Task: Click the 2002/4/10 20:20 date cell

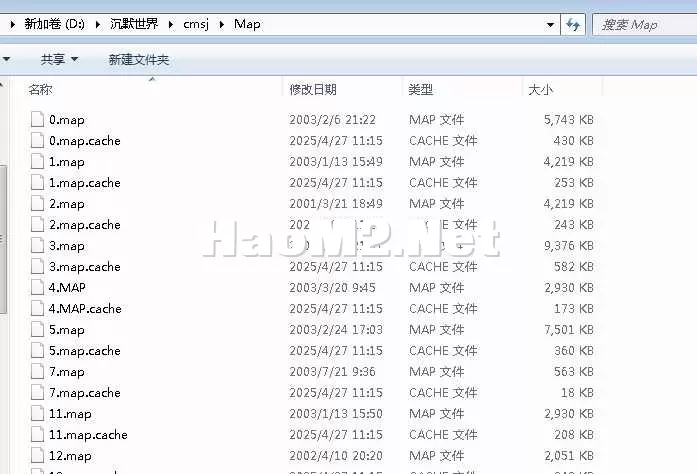Action: 336,455
